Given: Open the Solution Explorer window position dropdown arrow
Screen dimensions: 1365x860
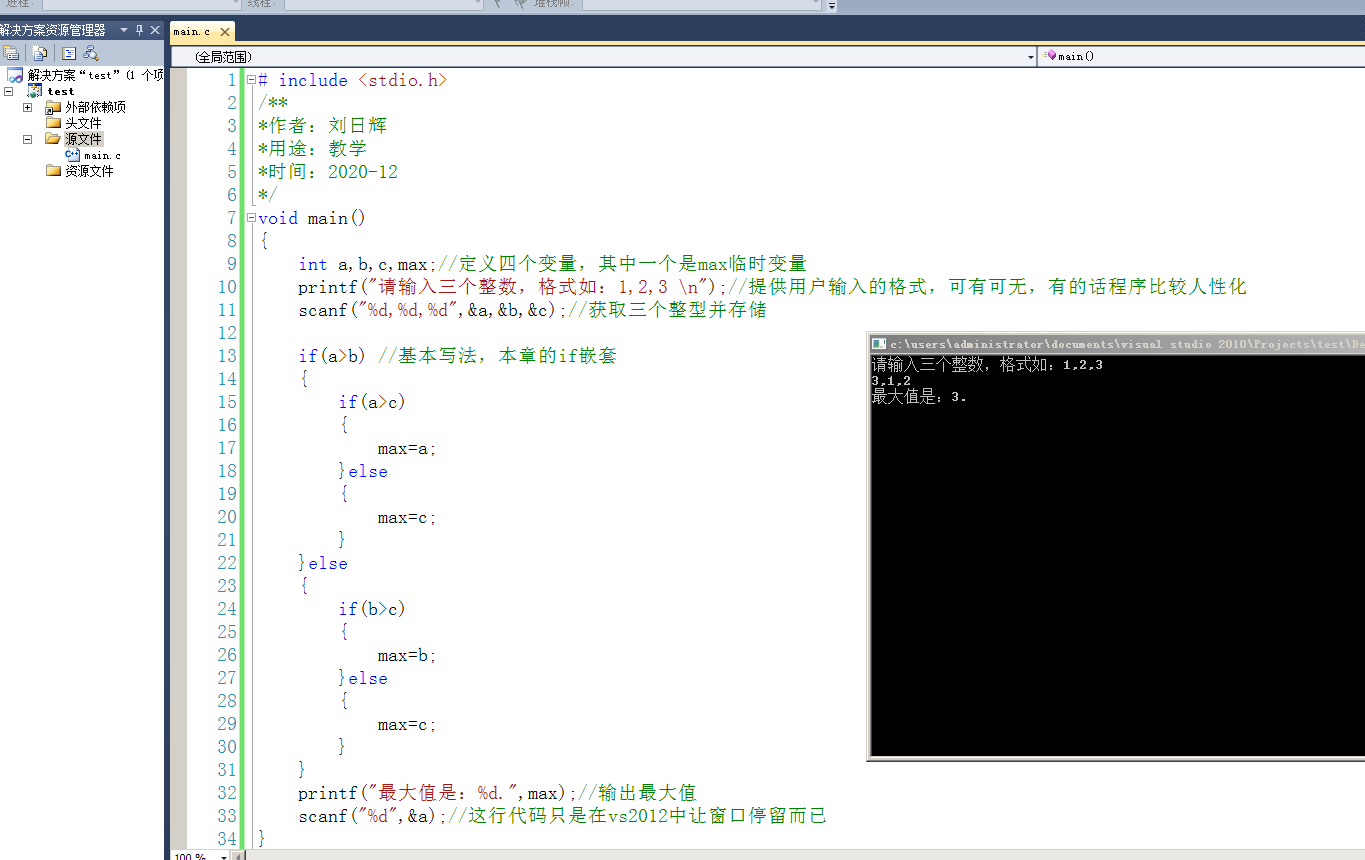Looking at the screenshot, I should (x=124, y=30).
